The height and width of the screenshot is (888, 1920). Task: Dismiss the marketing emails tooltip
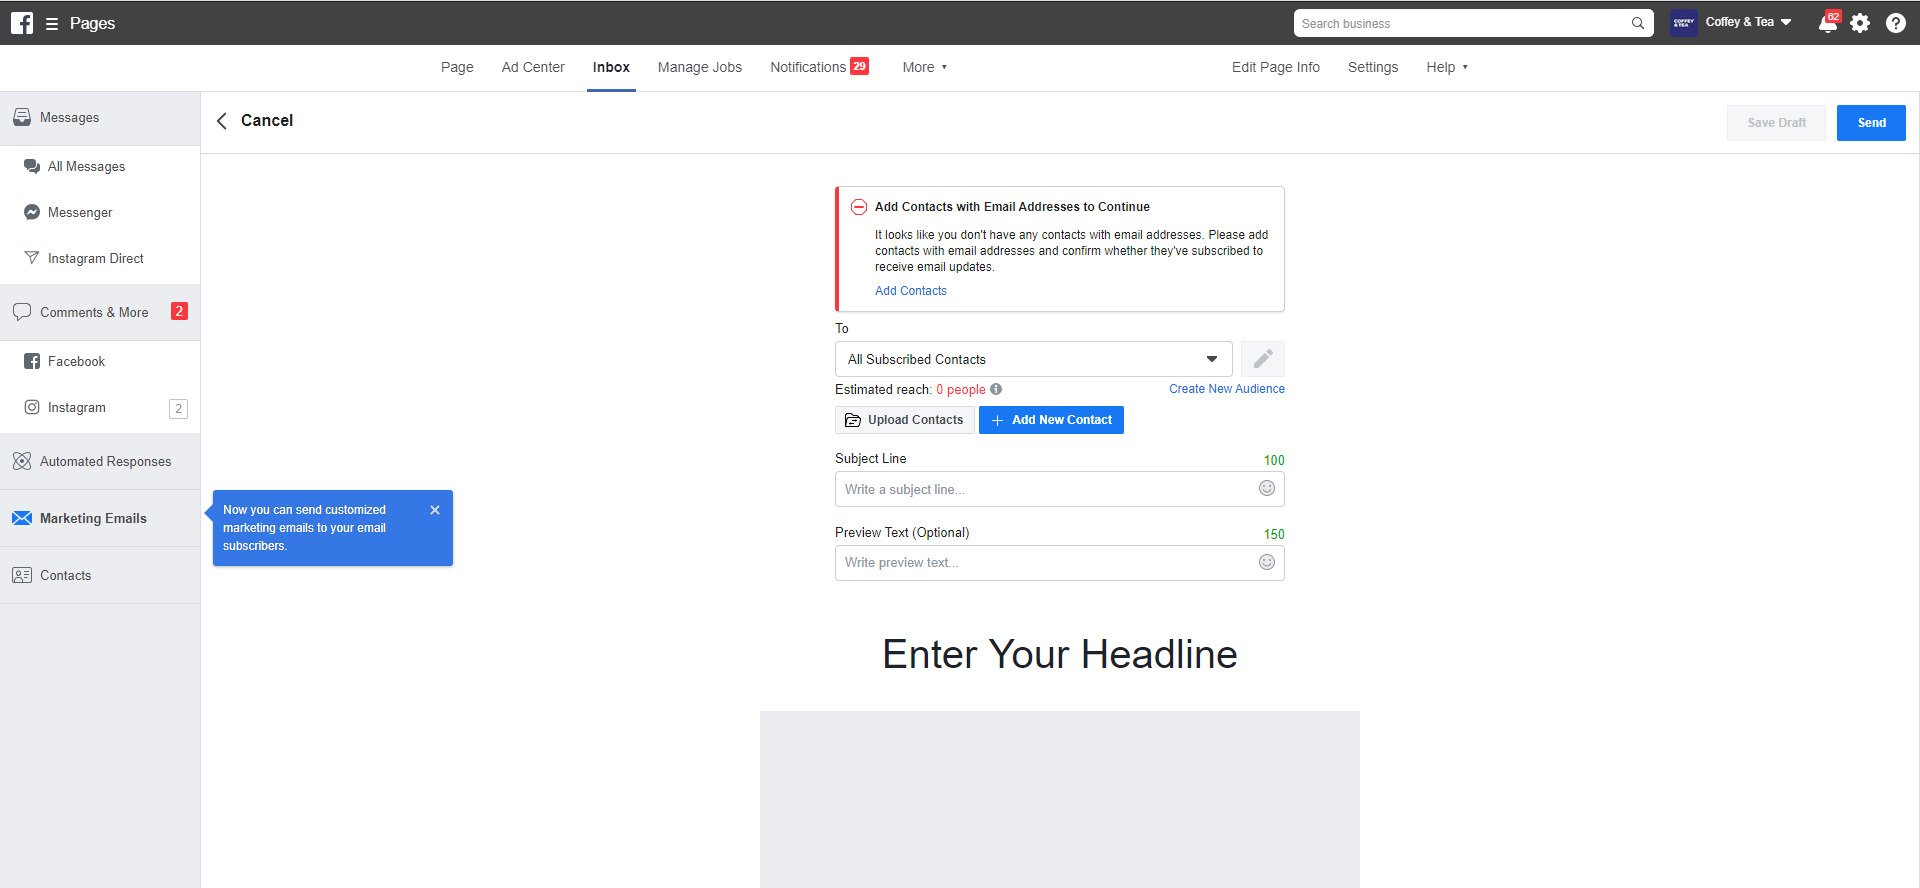pyautogui.click(x=435, y=510)
